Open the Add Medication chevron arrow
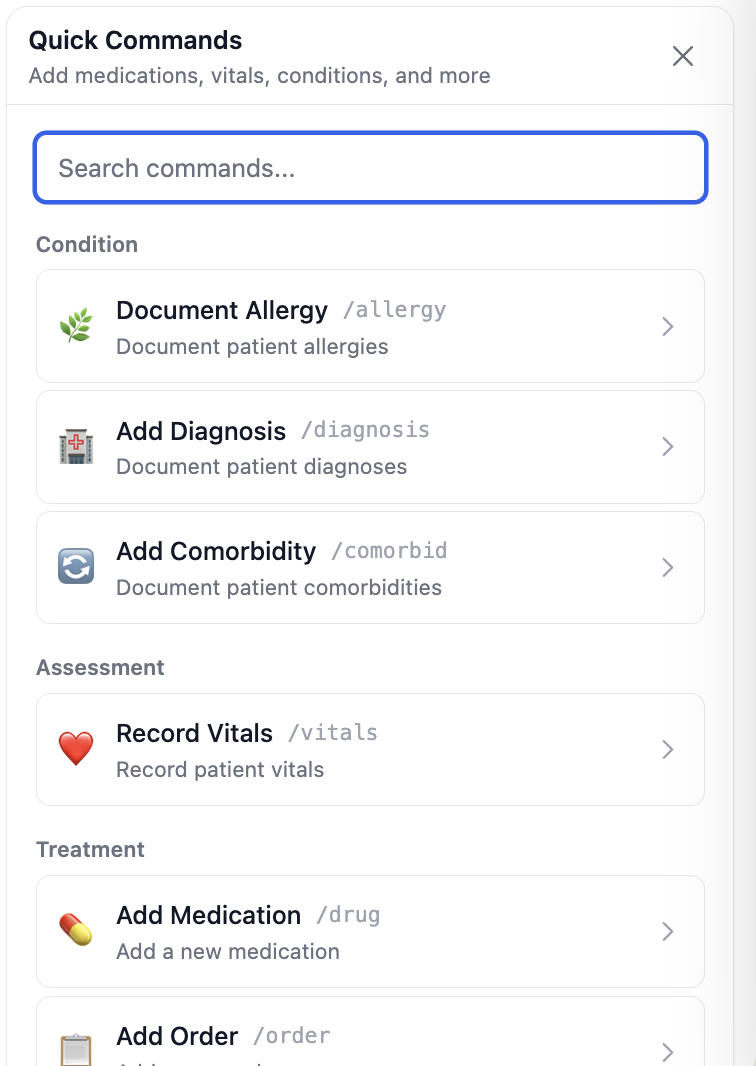 click(x=668, y=932)
